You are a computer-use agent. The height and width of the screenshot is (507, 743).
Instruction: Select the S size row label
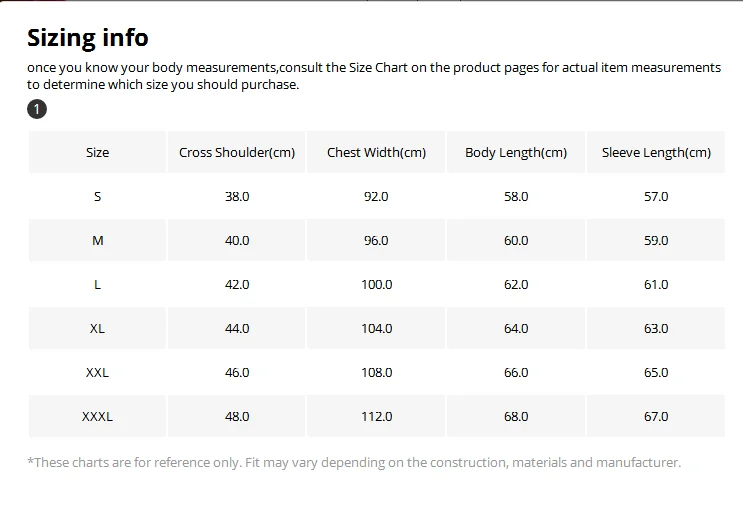(98, 197)
